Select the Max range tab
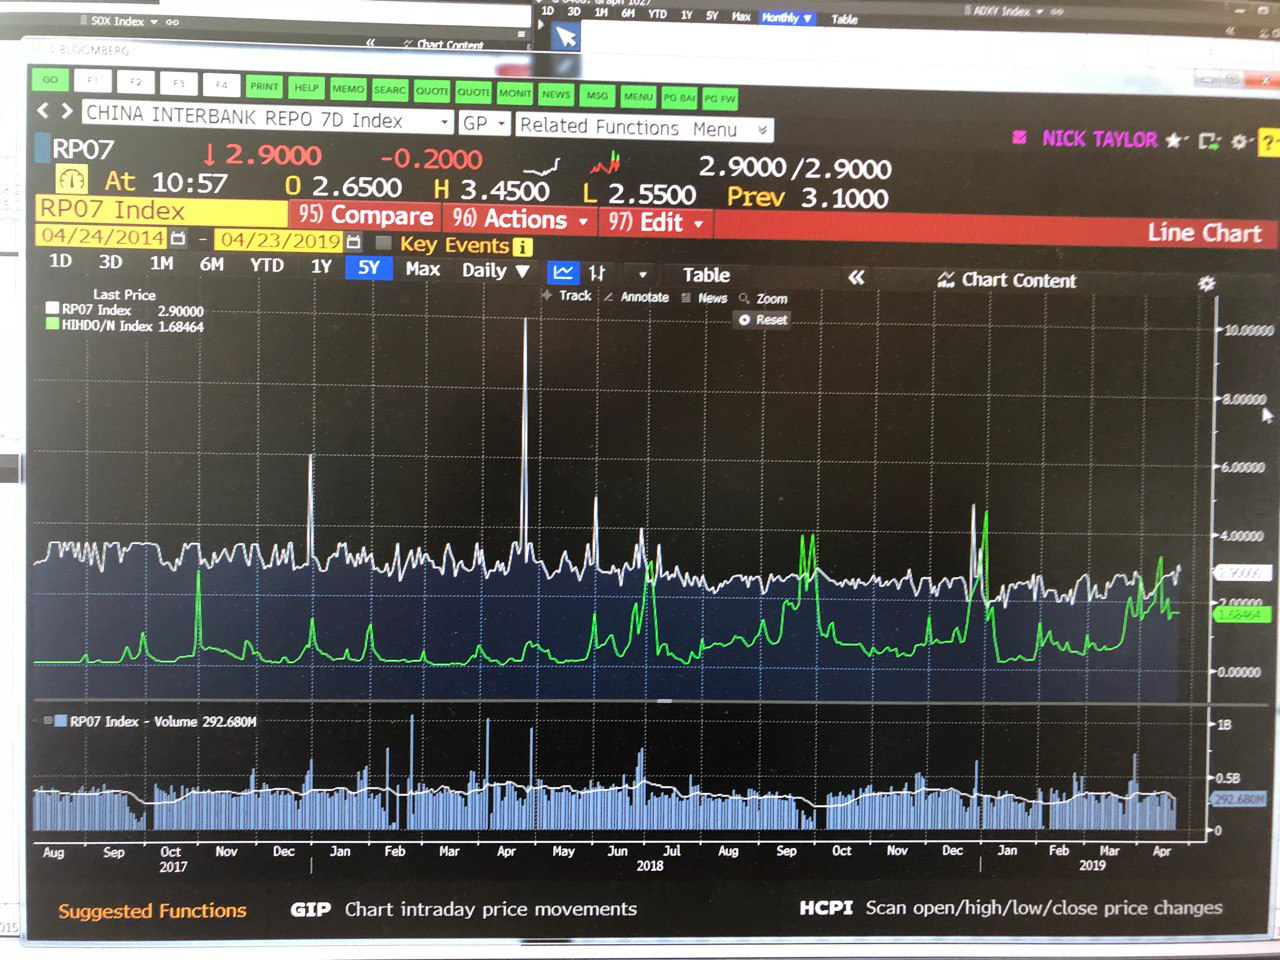Screen dimensions: 1280x960 tap(423, 269)
